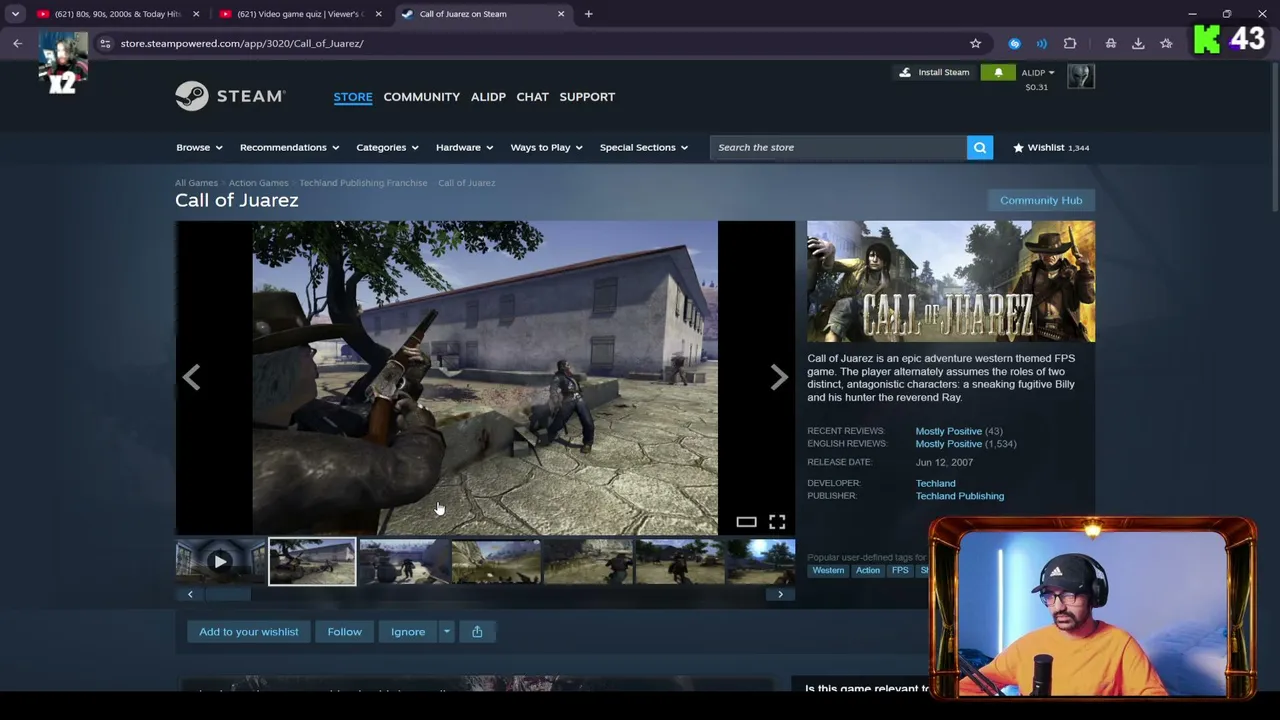
Task: Open the SUPPORT menu item
Action: (587, 97)
